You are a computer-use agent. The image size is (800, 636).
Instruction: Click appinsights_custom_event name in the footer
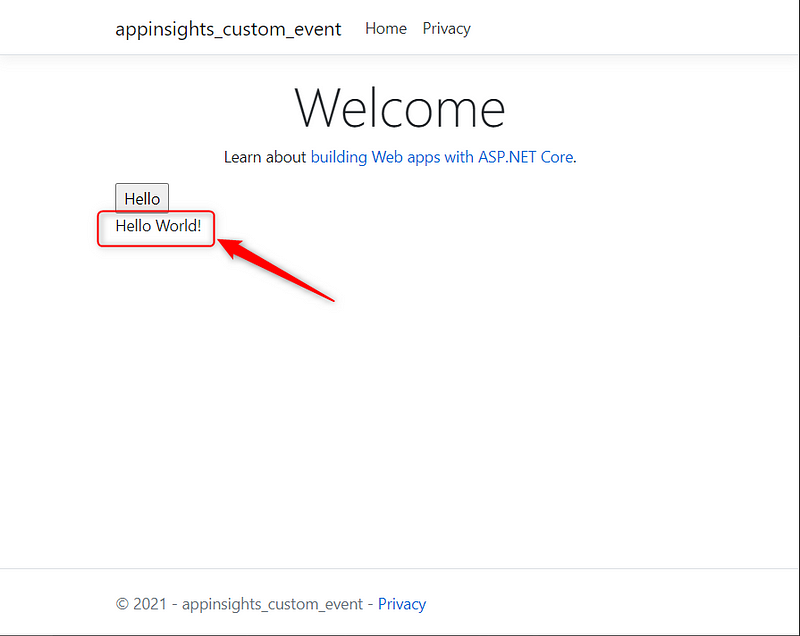270,604
